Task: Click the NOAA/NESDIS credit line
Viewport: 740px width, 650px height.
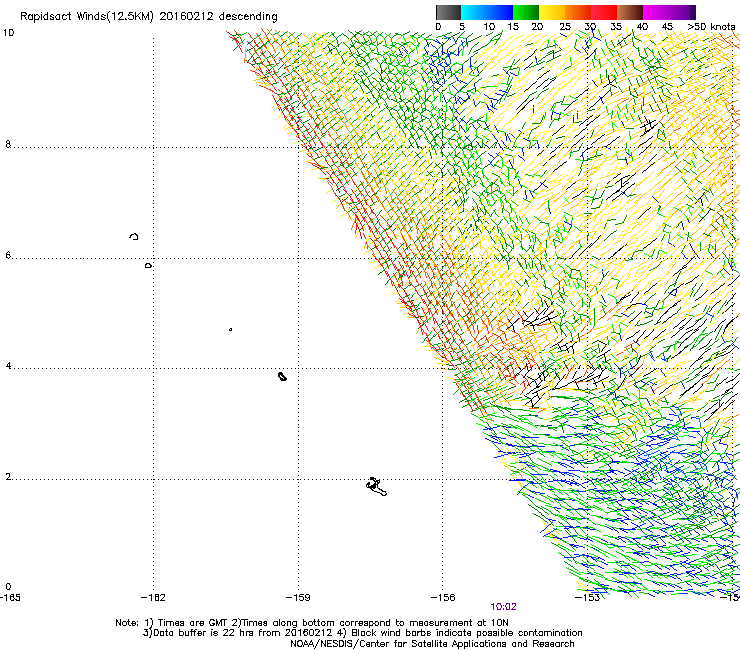Action: [432, 644]
